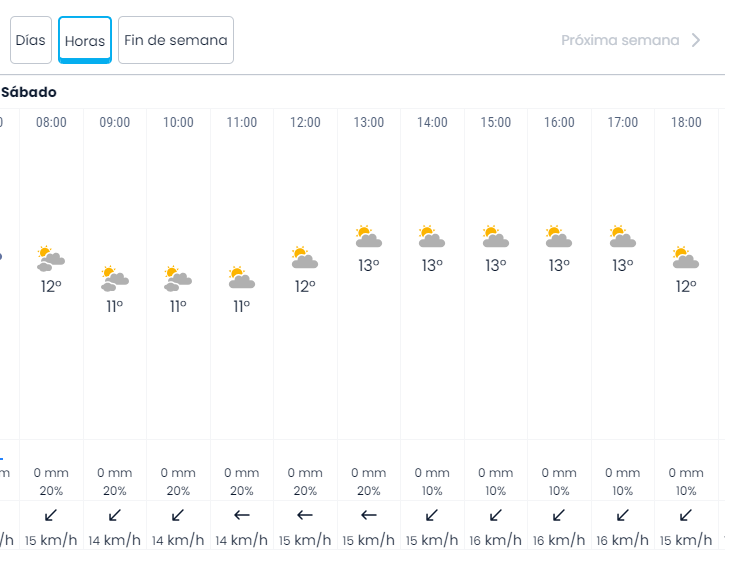Click the 16:00 wind direction arrow
The image size is (730, 565).
tap(559, 515)
